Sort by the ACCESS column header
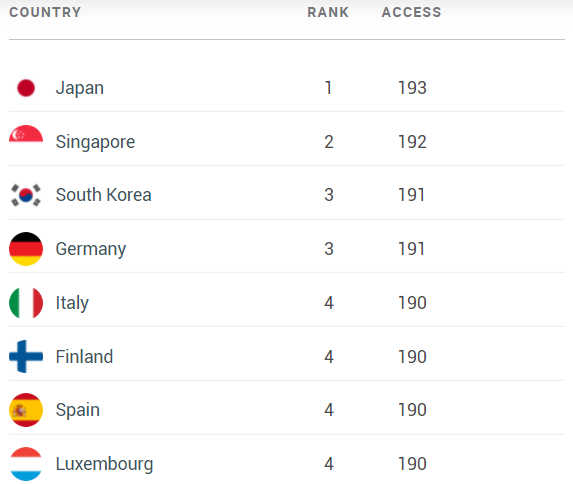This screenshot has width=573, height=484. [411, 12]
